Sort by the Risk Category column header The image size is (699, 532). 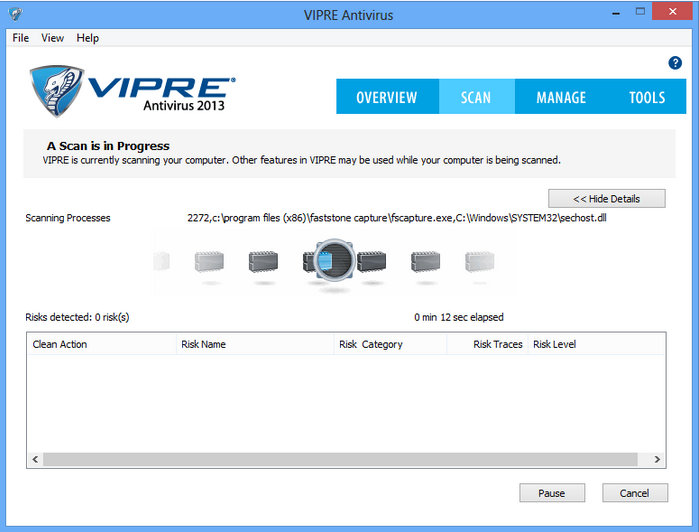[390, 344]
